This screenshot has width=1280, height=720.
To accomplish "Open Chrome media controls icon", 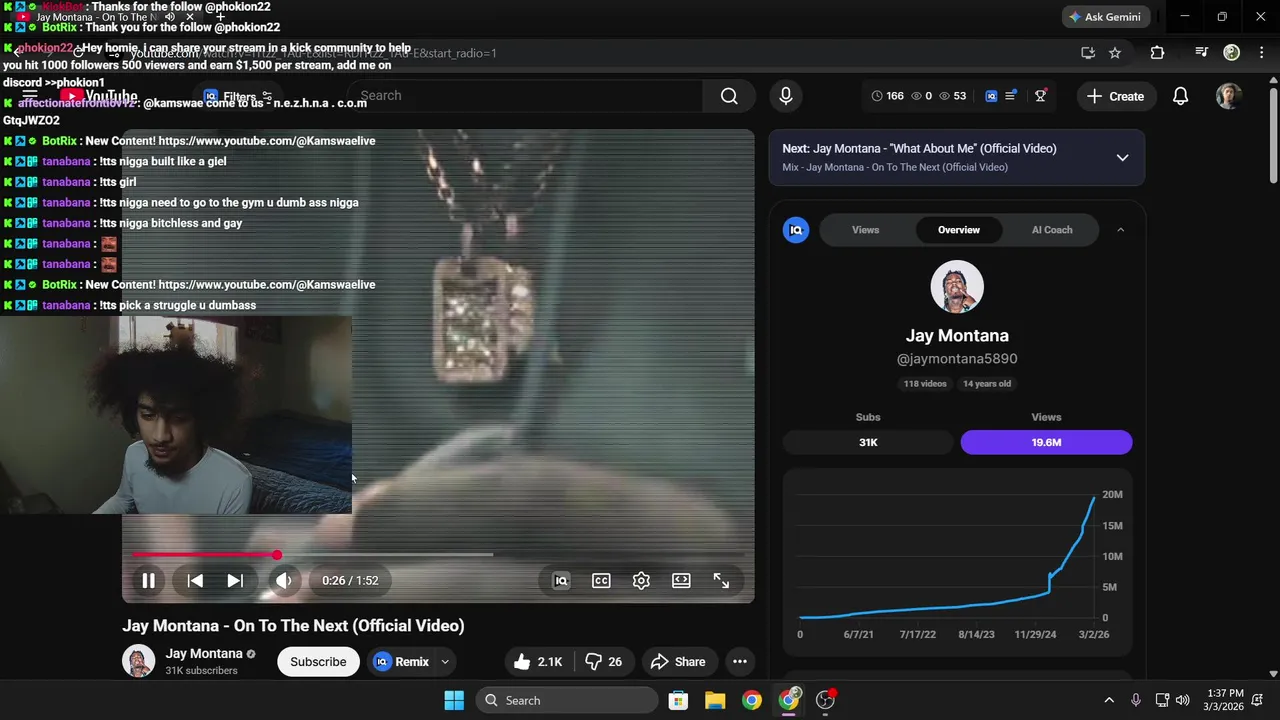I will (x=1202, y=53).
